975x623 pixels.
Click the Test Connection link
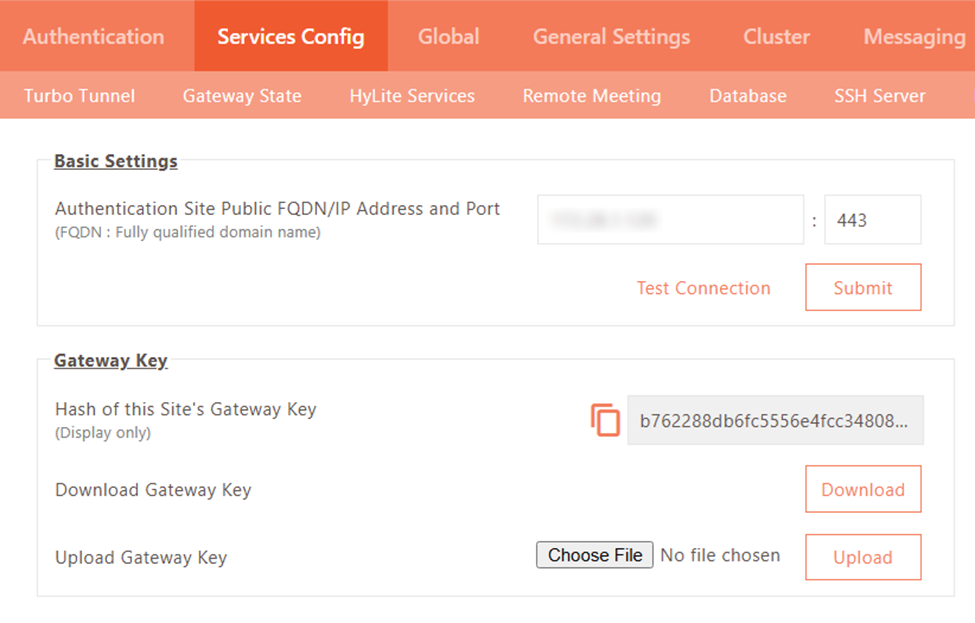703,288
